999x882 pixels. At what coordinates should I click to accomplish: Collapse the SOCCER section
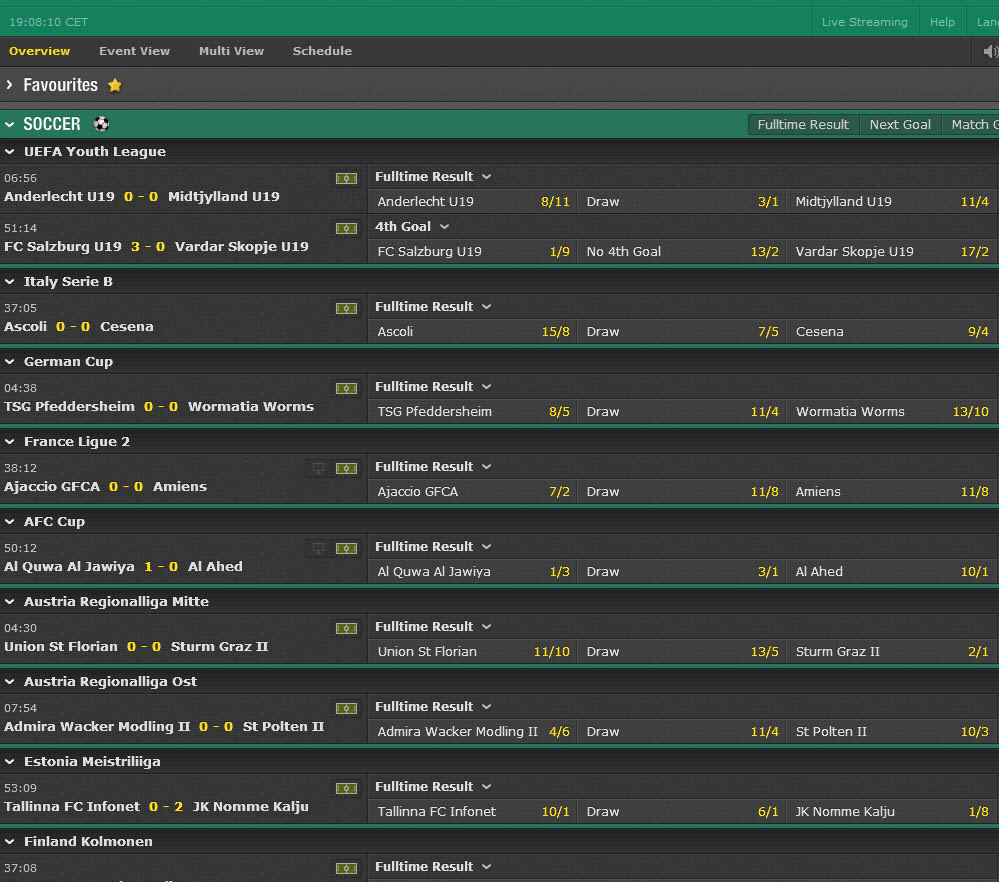pyautogui.click(x=9, y=124)
